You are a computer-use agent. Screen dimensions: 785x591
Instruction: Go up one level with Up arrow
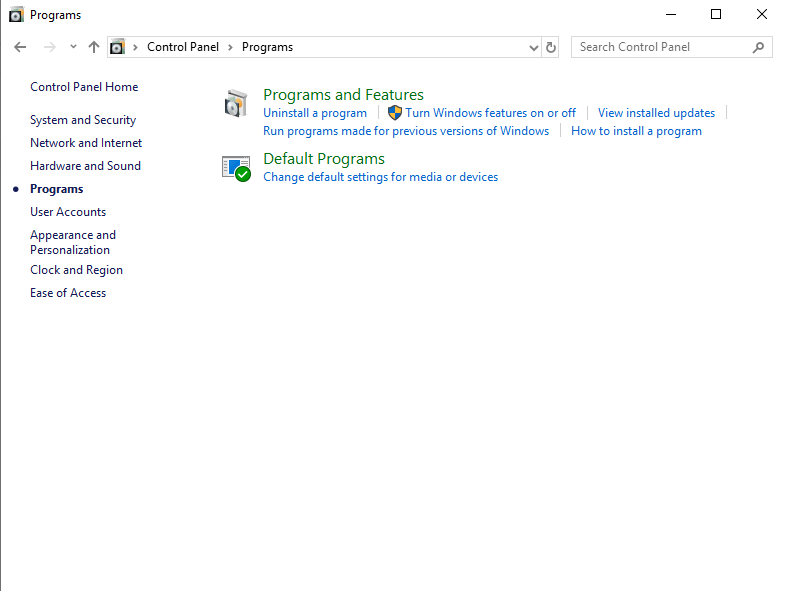point(94,47)
